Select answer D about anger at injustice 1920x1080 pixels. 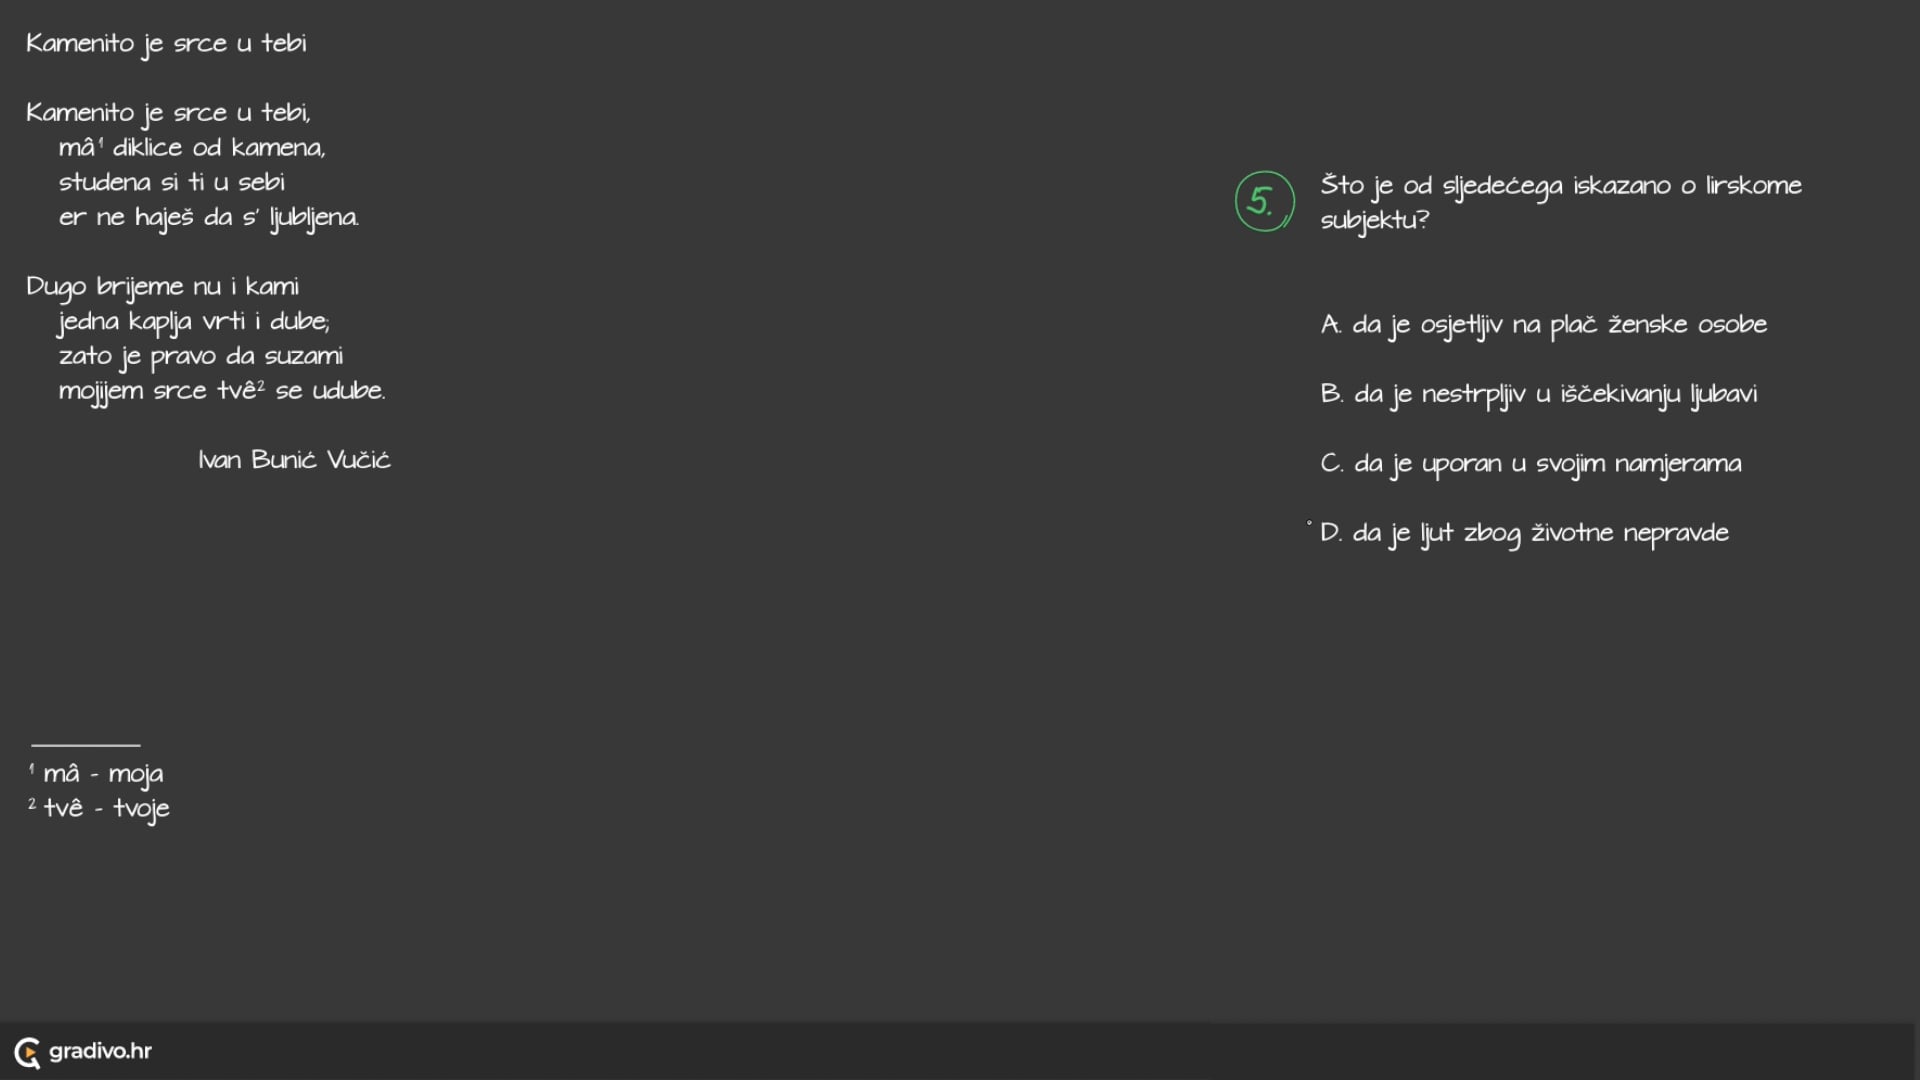[x=1524, y=533]
